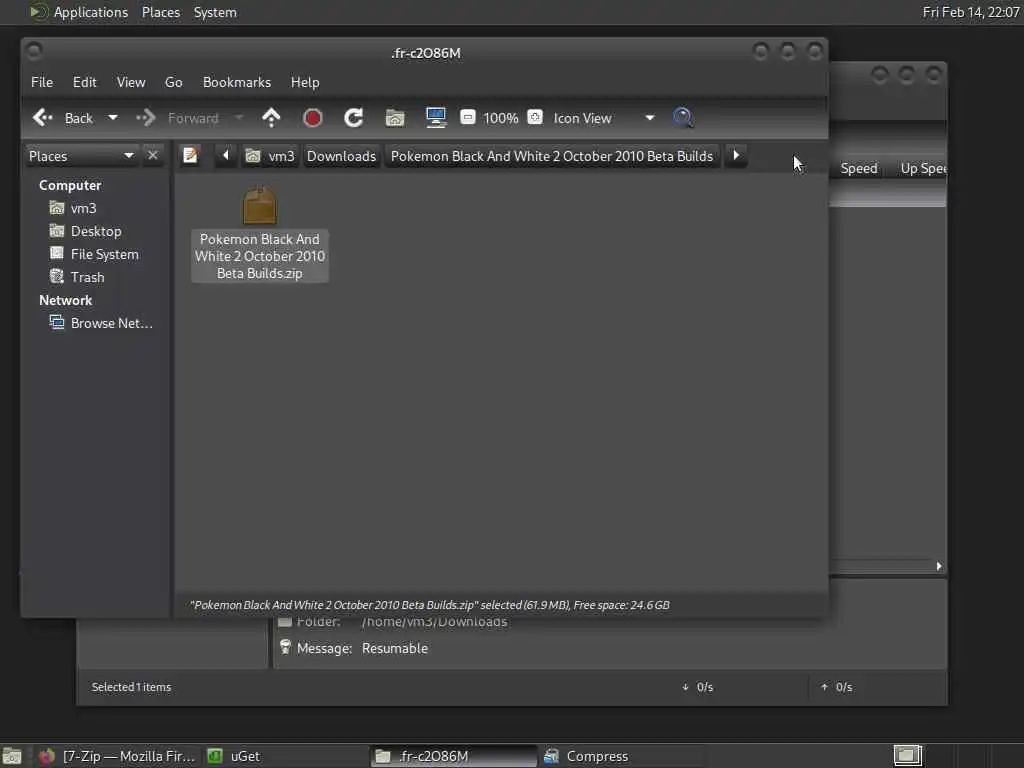Open the System panel menu

coord(215,12)
